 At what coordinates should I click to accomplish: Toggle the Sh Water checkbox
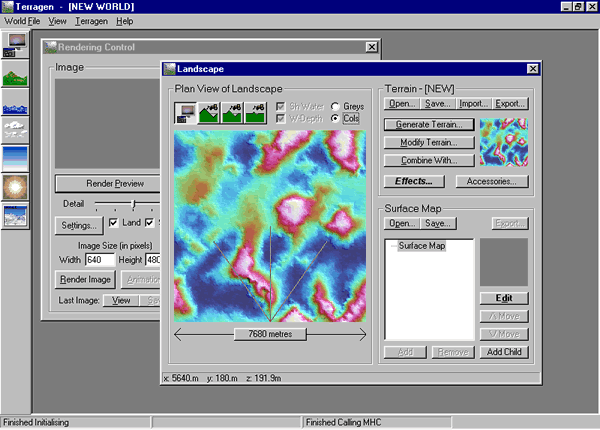280,106
